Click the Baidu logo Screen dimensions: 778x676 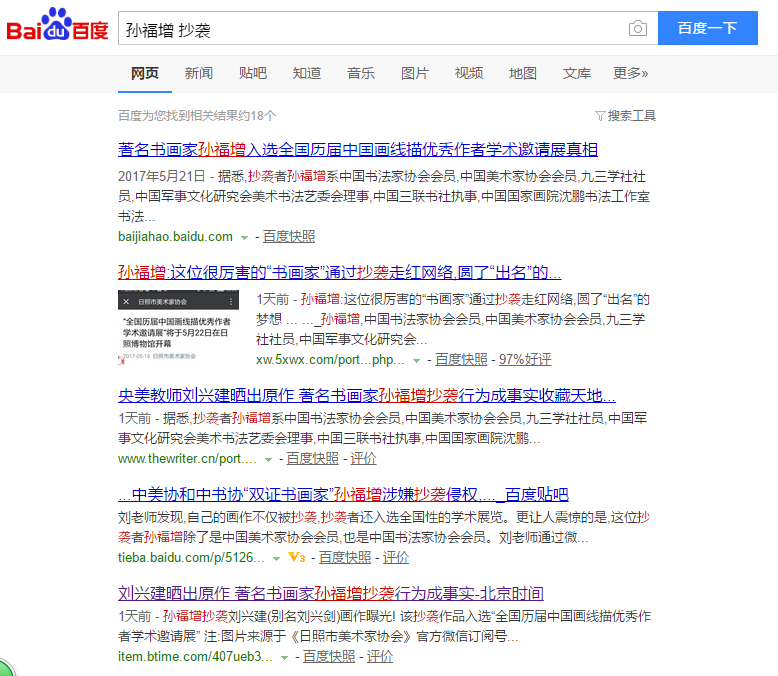point(57,27)
